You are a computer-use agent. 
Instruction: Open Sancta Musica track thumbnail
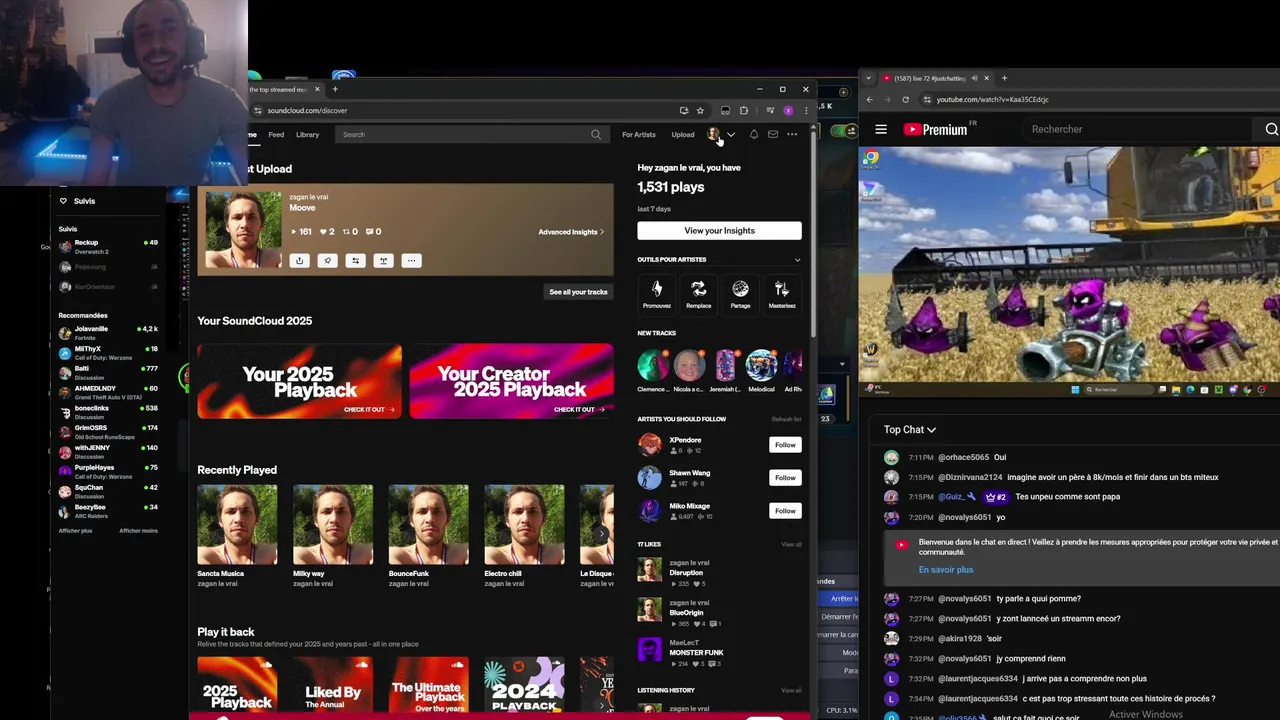click(x=237, y=525)
